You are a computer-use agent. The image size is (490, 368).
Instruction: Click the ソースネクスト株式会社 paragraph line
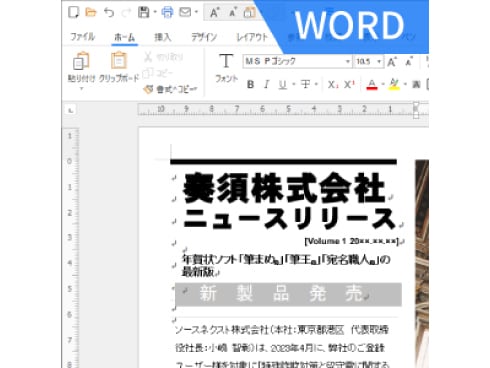[282, 330]
